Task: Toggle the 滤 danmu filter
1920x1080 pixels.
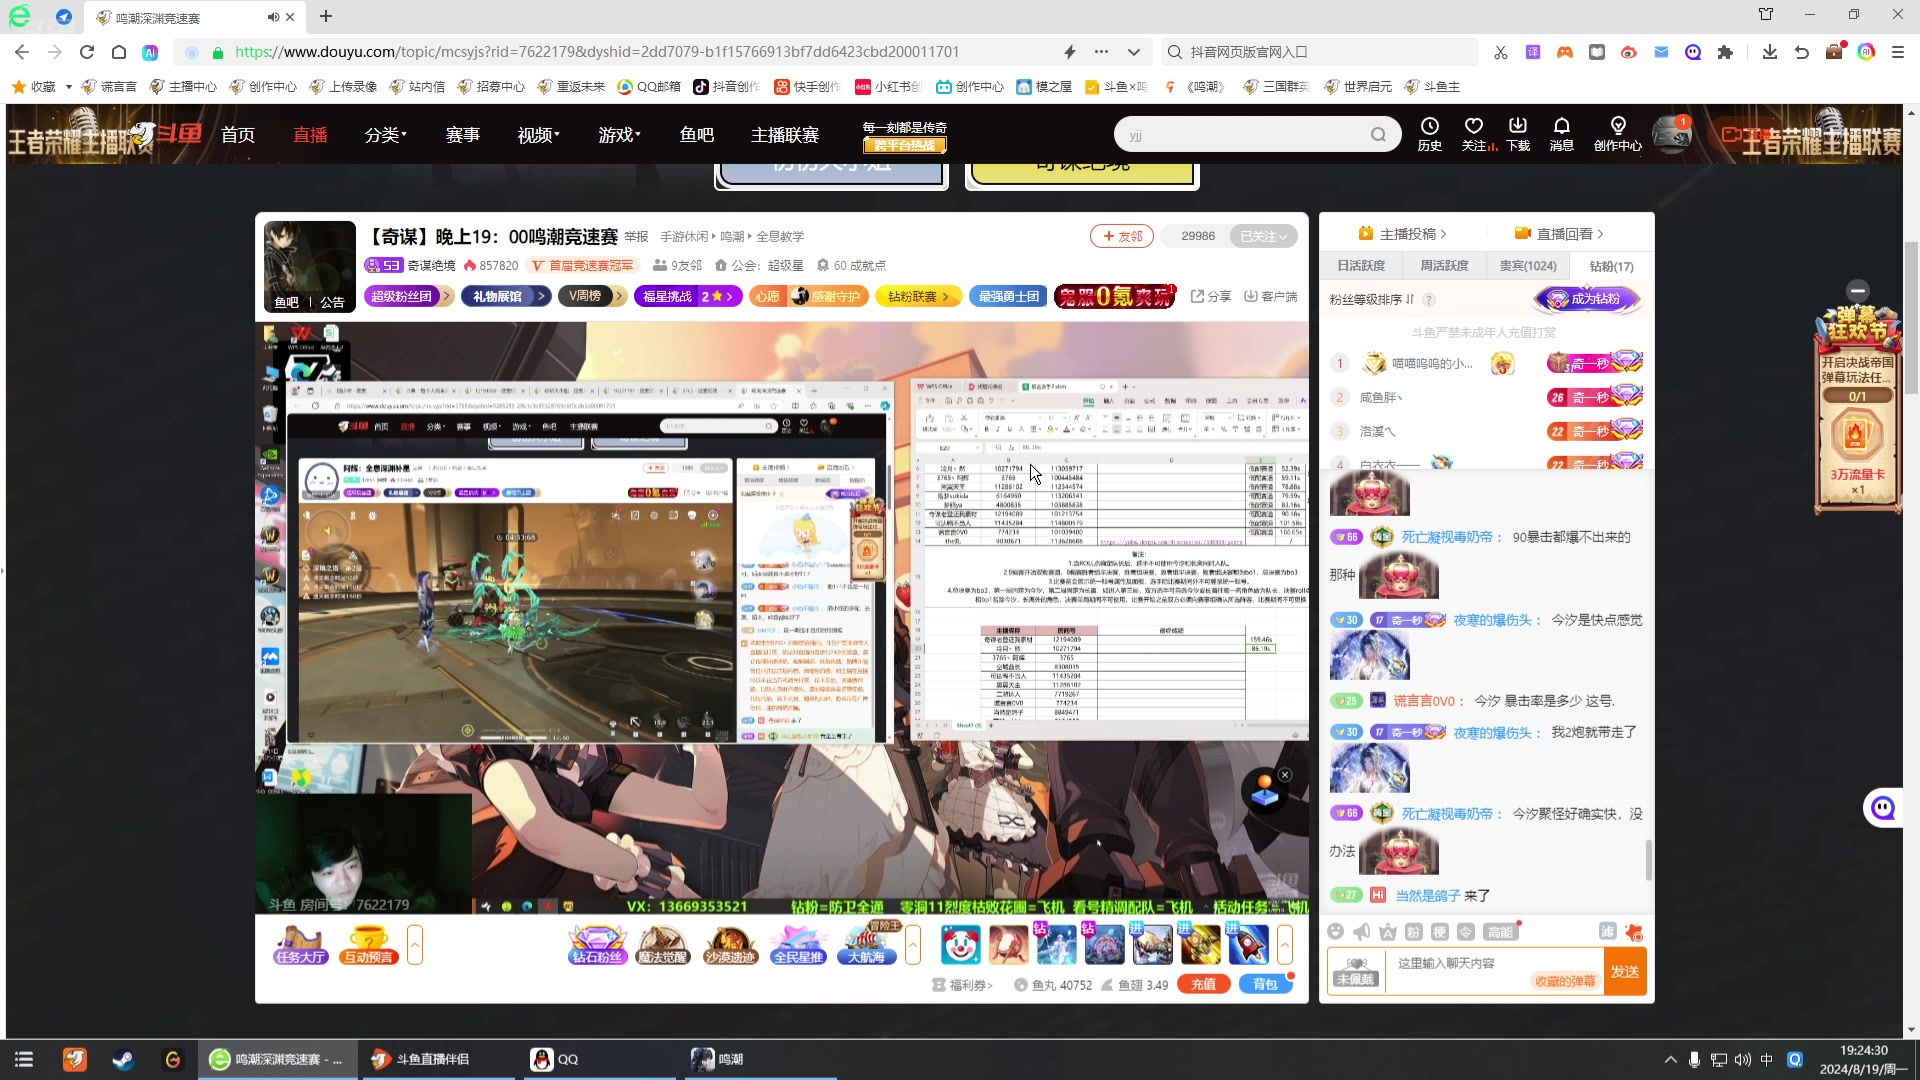Action: [x=1607, y=931]
